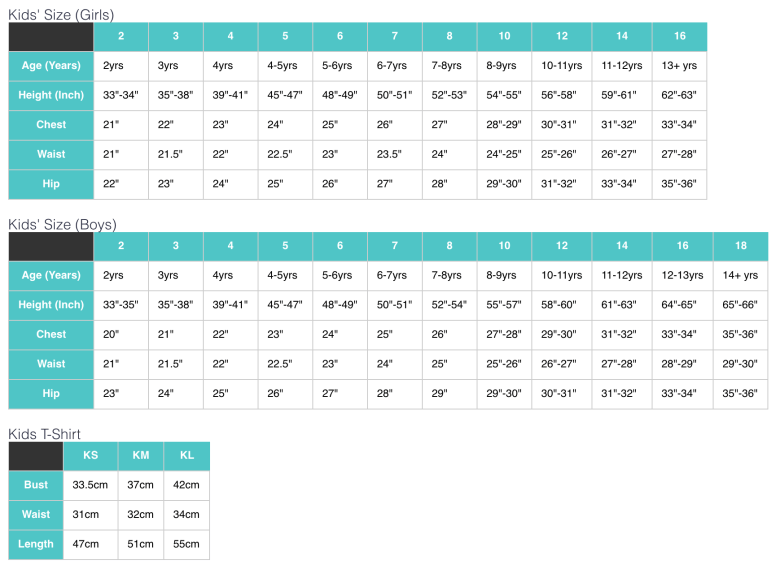Click the 65"-66" height cell in Boys table
The width and height of the screenshot is (780, 569).
click(x=741, y=305)
